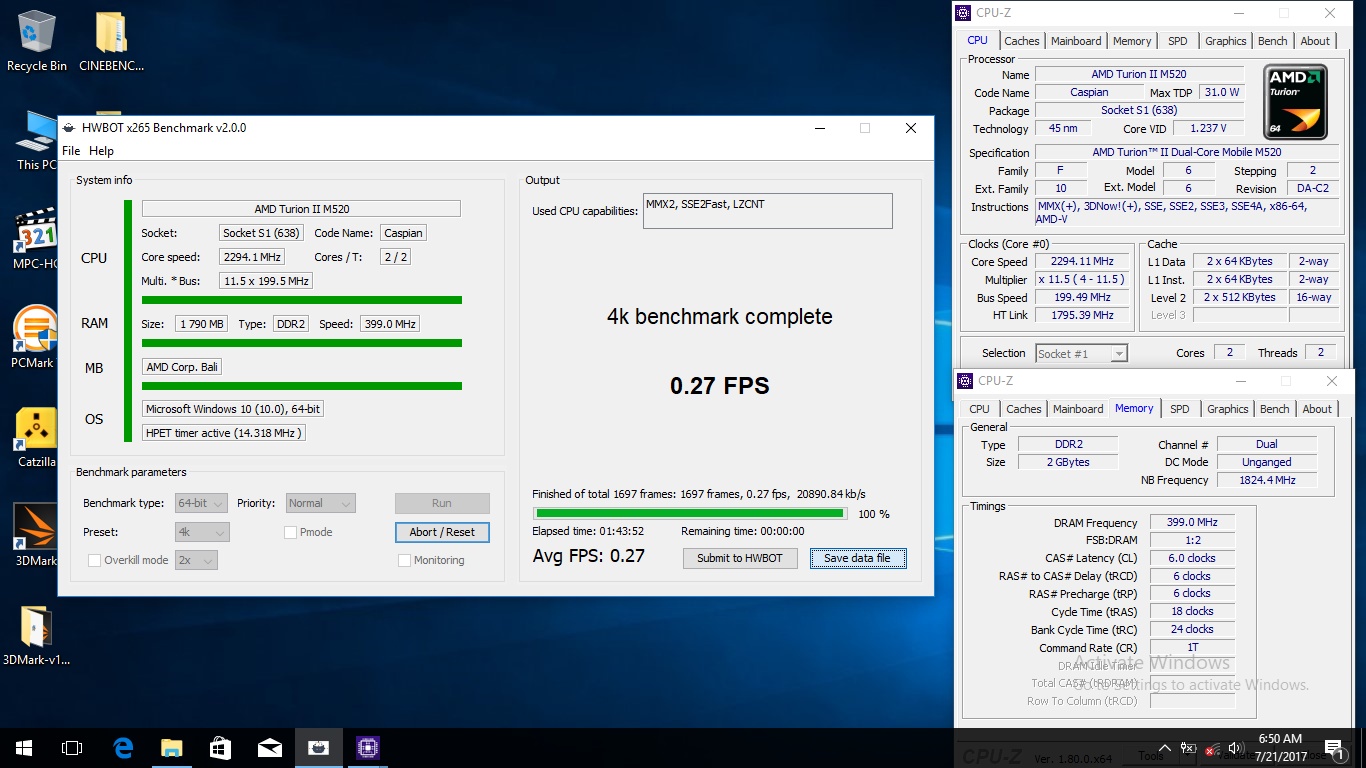This screenshot has width=1366, height=768.
Task: Enable the Overkill mode checkbox
Action: pos(94,560)
